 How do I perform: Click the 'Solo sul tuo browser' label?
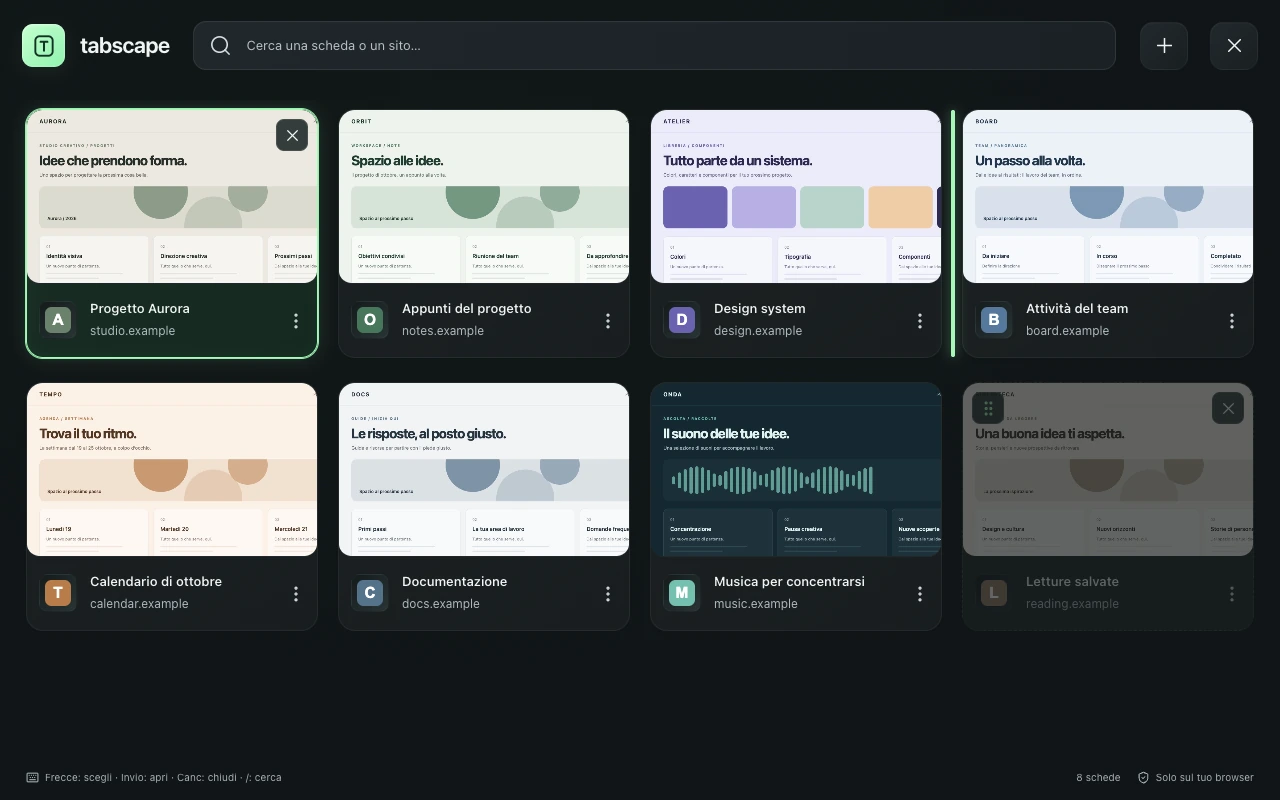click(1205, 778)
